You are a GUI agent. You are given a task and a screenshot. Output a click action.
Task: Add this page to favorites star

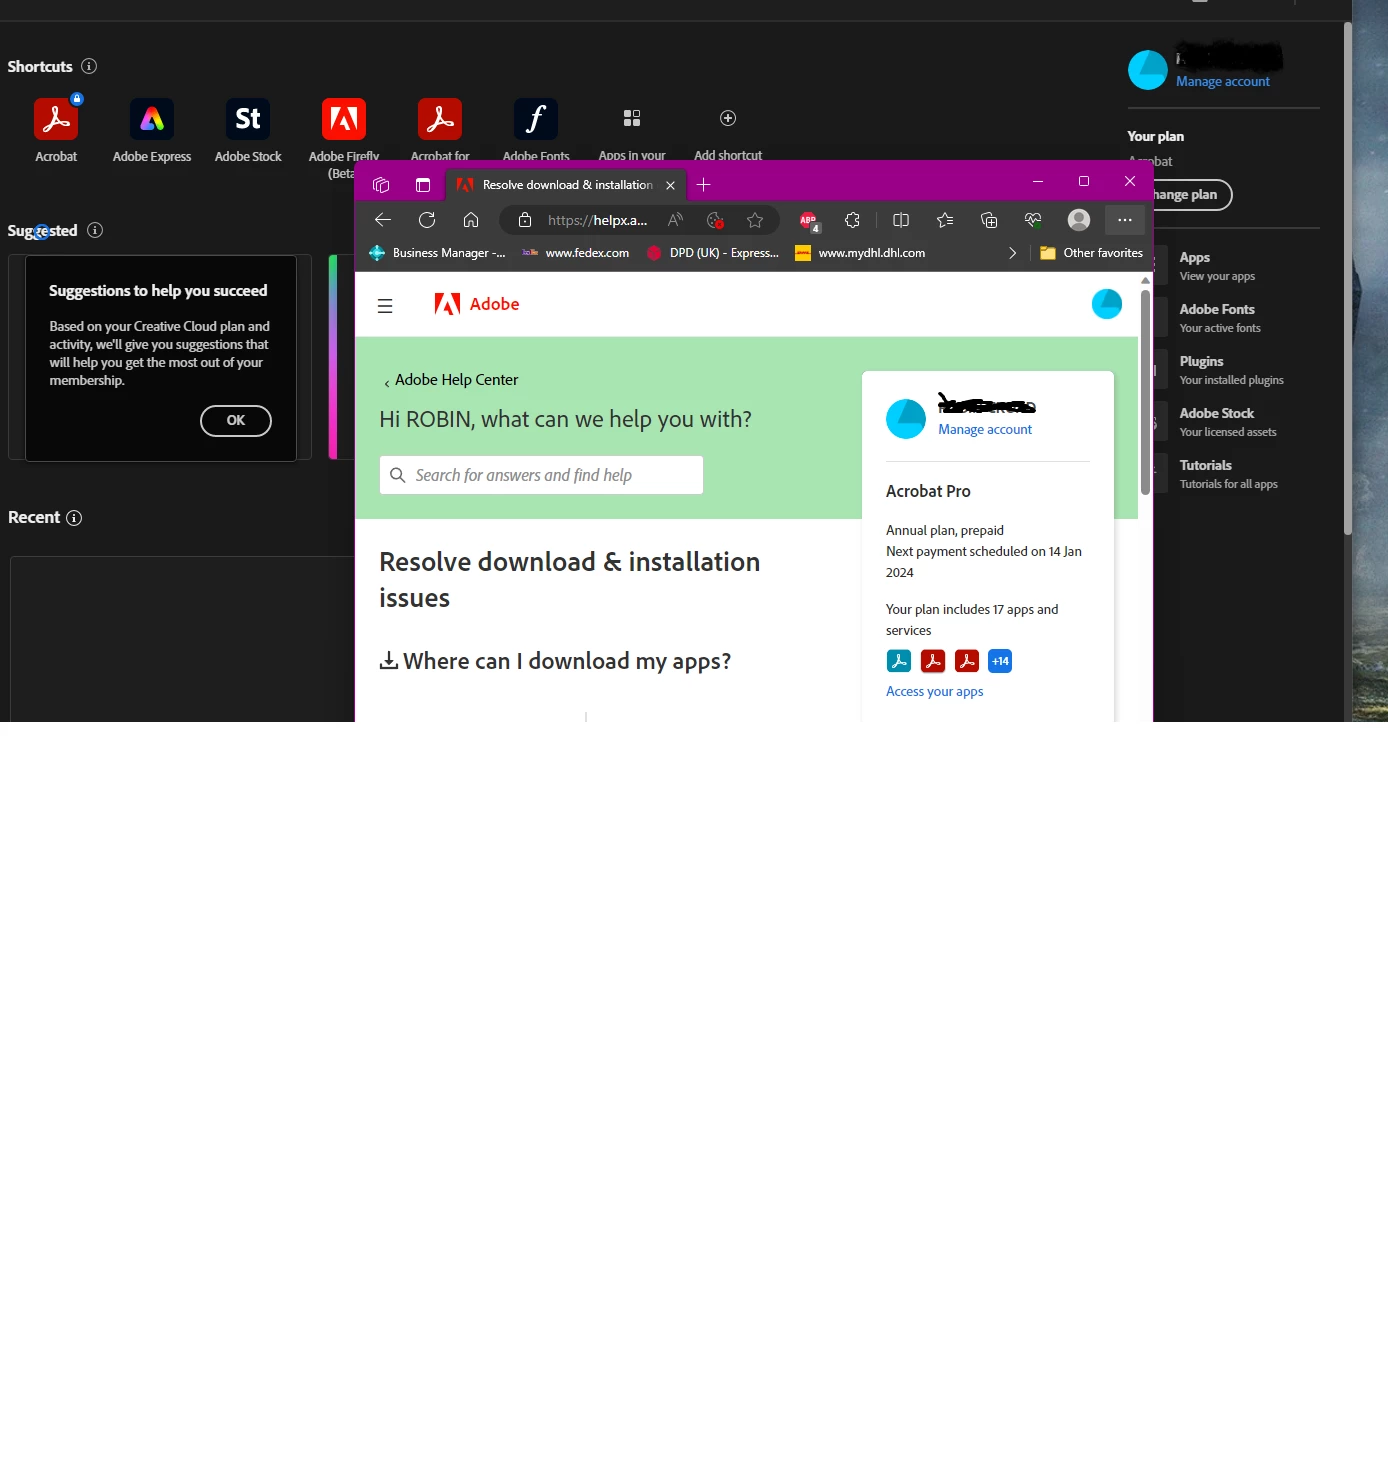755,220
